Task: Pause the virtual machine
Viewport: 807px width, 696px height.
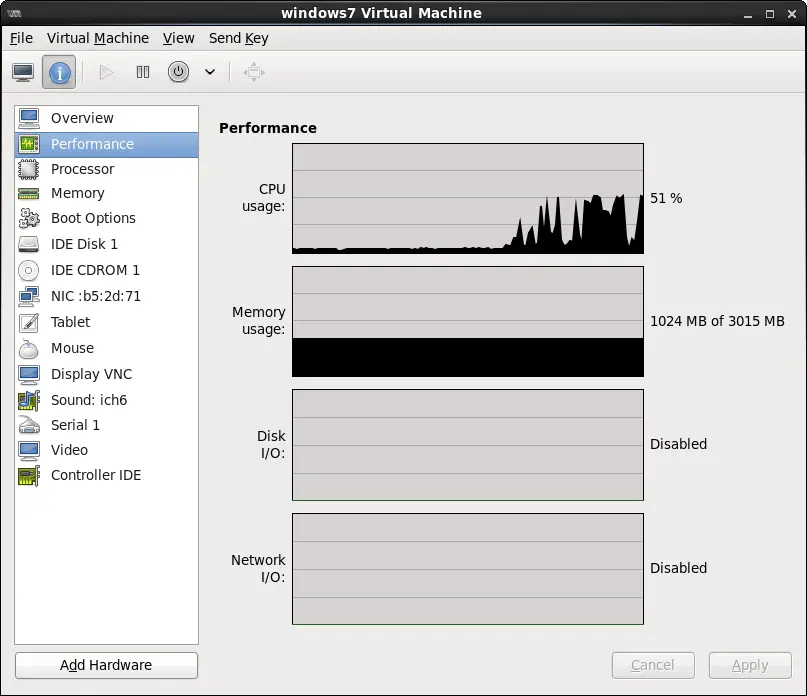Action: coord(143,72)
